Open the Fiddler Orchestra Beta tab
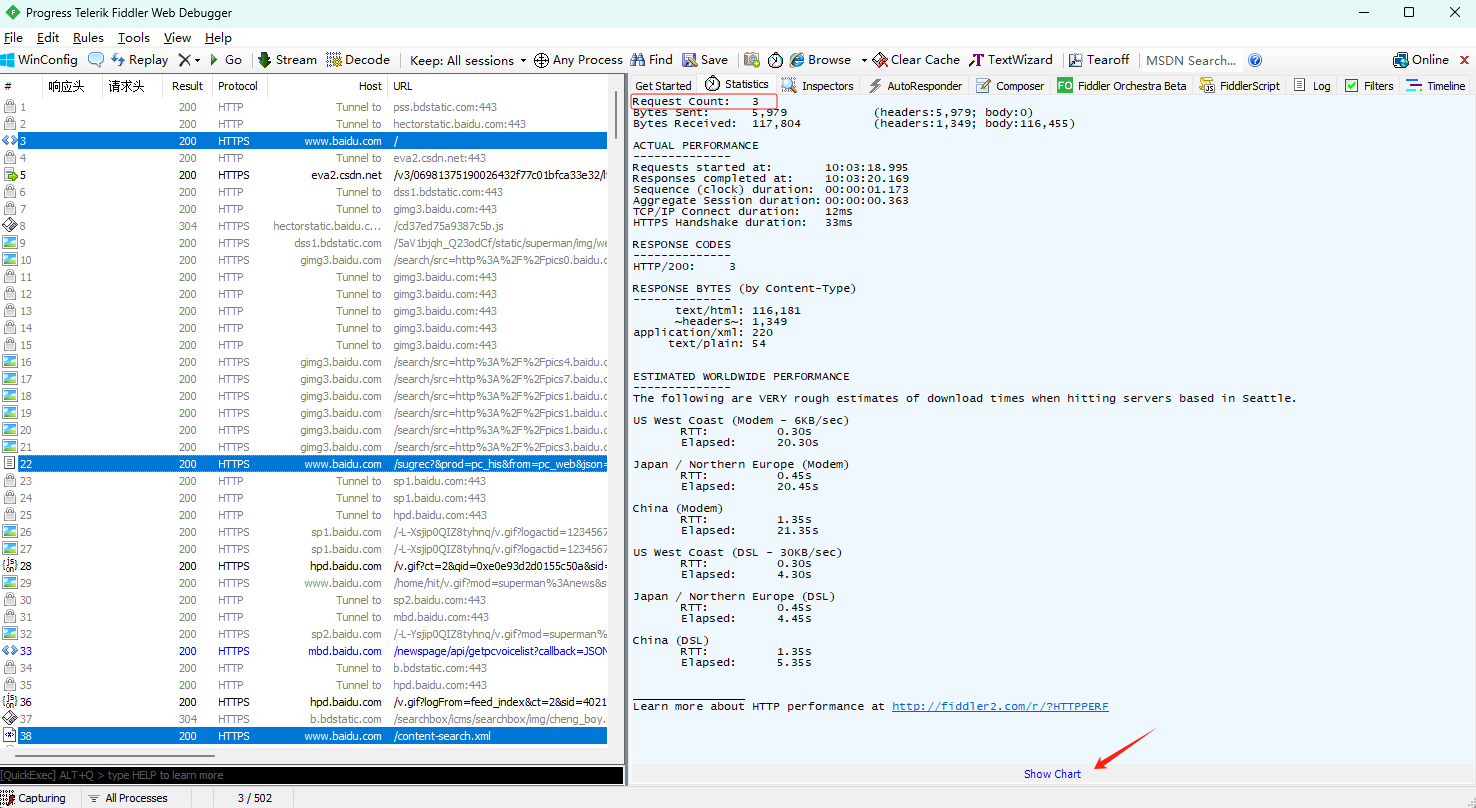The image size is (1476, 808). (1122, 86)
